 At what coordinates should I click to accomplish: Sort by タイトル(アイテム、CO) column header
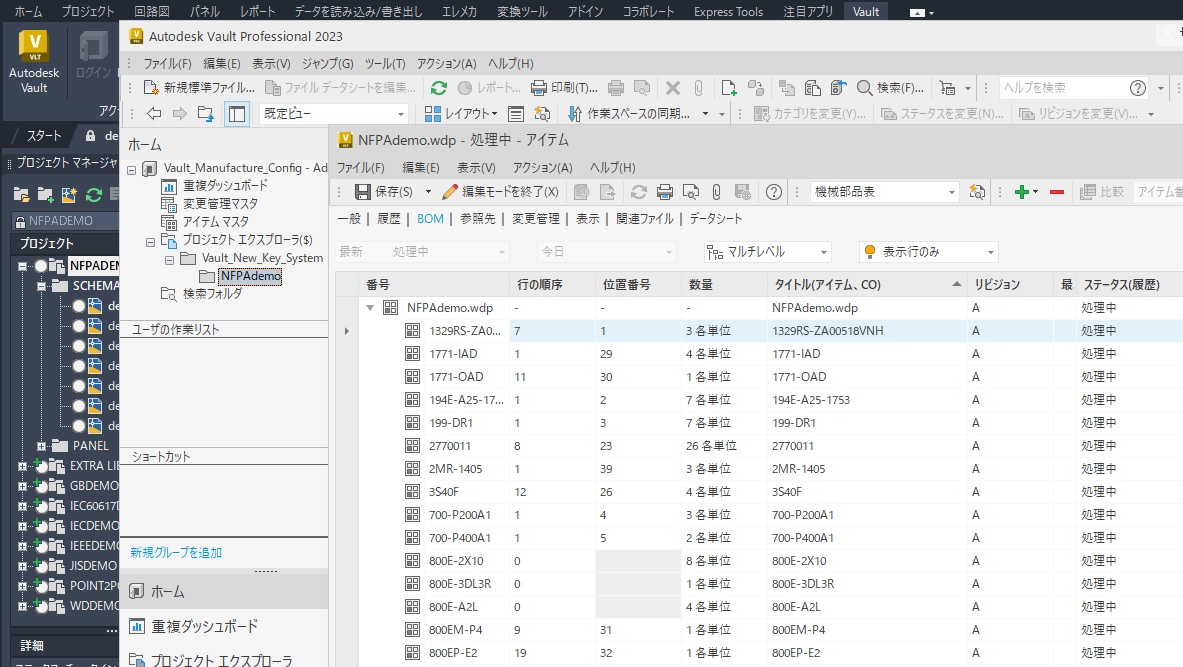pos(867,284)
